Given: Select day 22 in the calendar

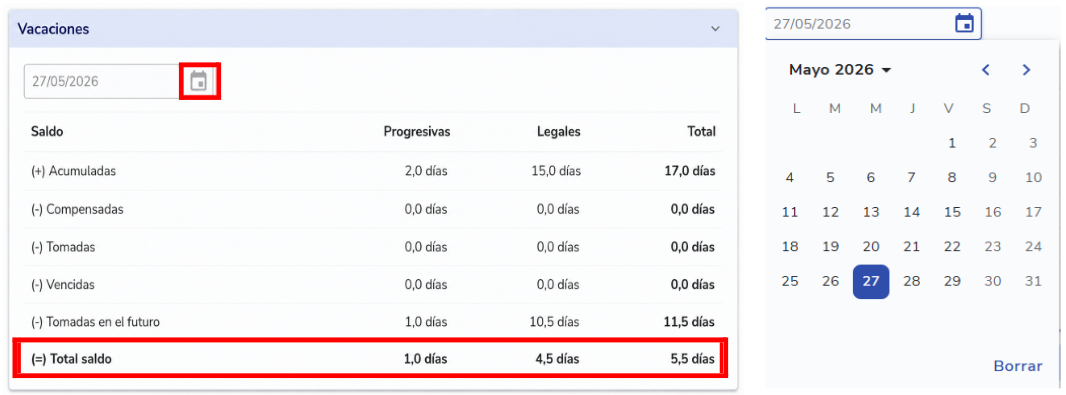Looking at the screenshot, I should coord(952,246).
